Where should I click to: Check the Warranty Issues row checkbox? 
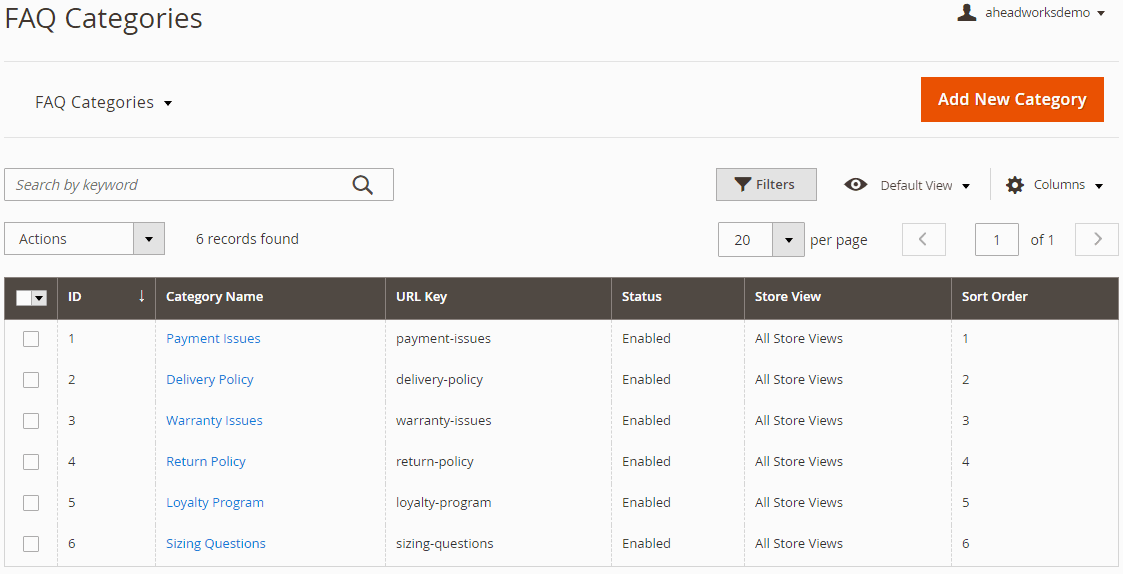(31, 421)
